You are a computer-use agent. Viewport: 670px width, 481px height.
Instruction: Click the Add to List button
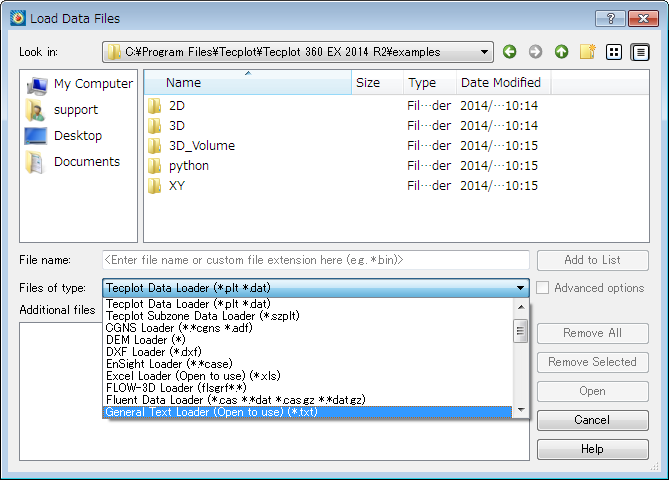(593, 260)
